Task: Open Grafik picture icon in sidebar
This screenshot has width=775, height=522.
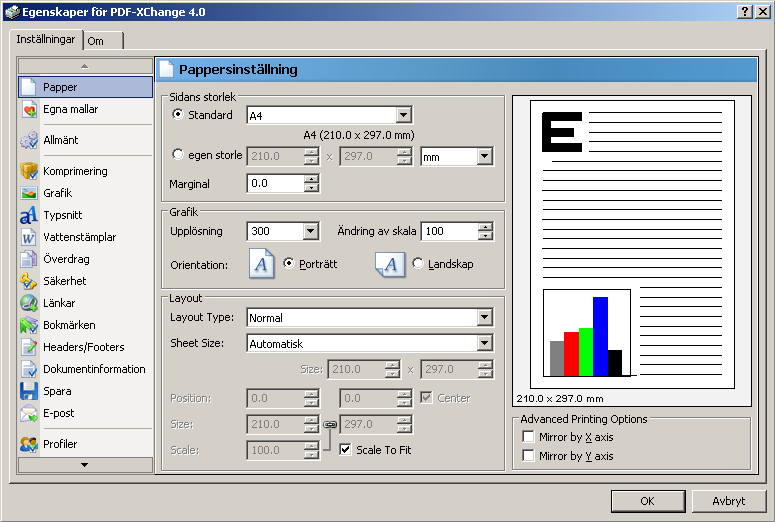Action: 29,193
